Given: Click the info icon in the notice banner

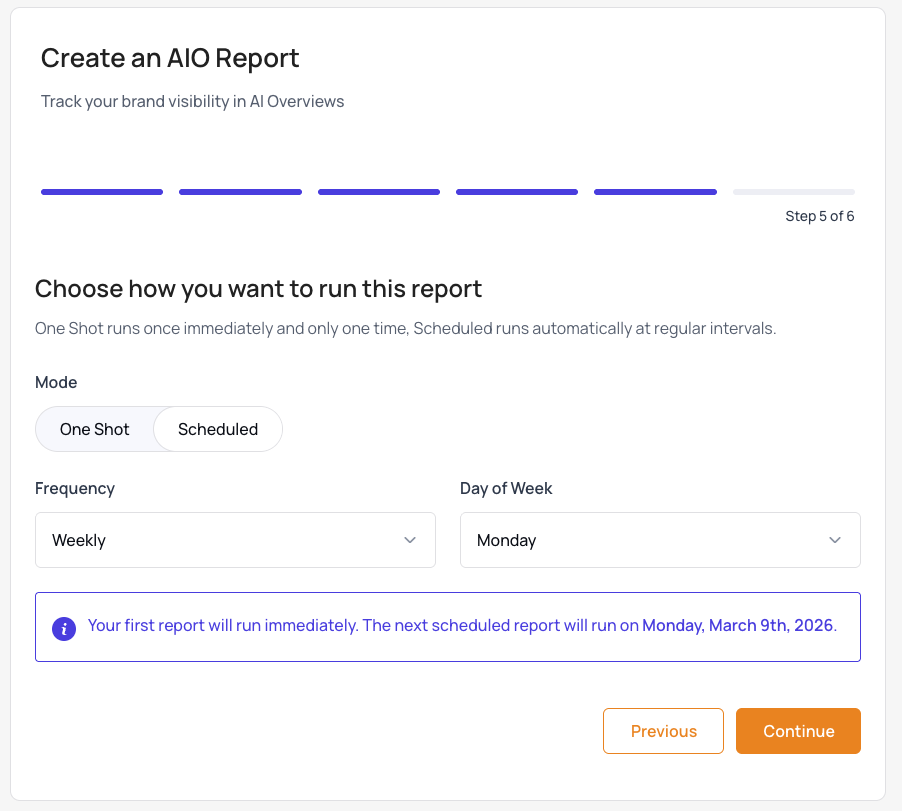Looking at the screenshot, I should [x=64, y=628].
